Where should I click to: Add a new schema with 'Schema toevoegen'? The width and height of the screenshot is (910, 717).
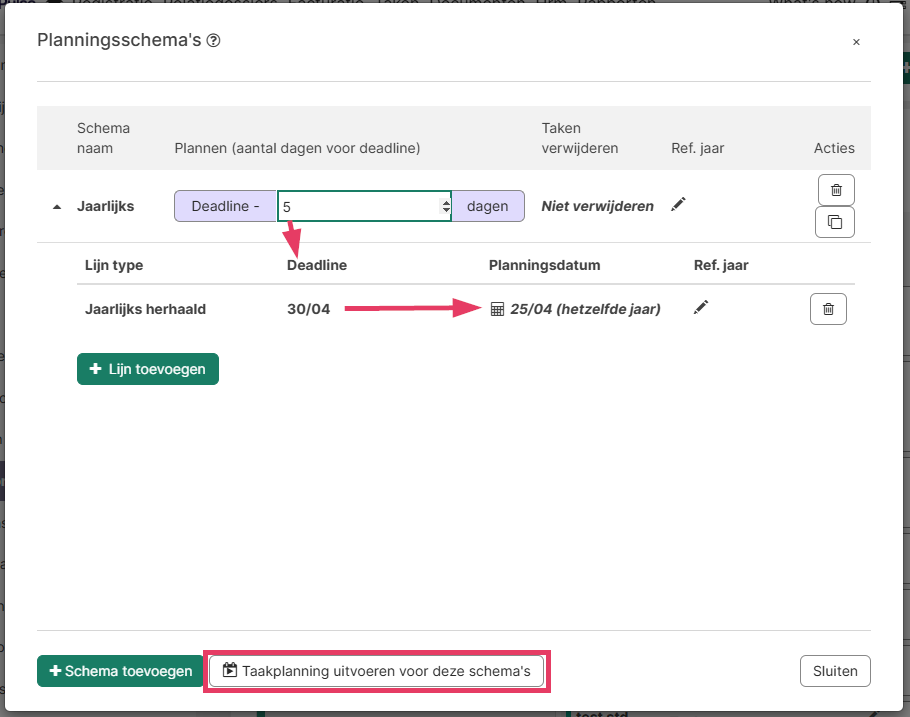click(120, 671)
